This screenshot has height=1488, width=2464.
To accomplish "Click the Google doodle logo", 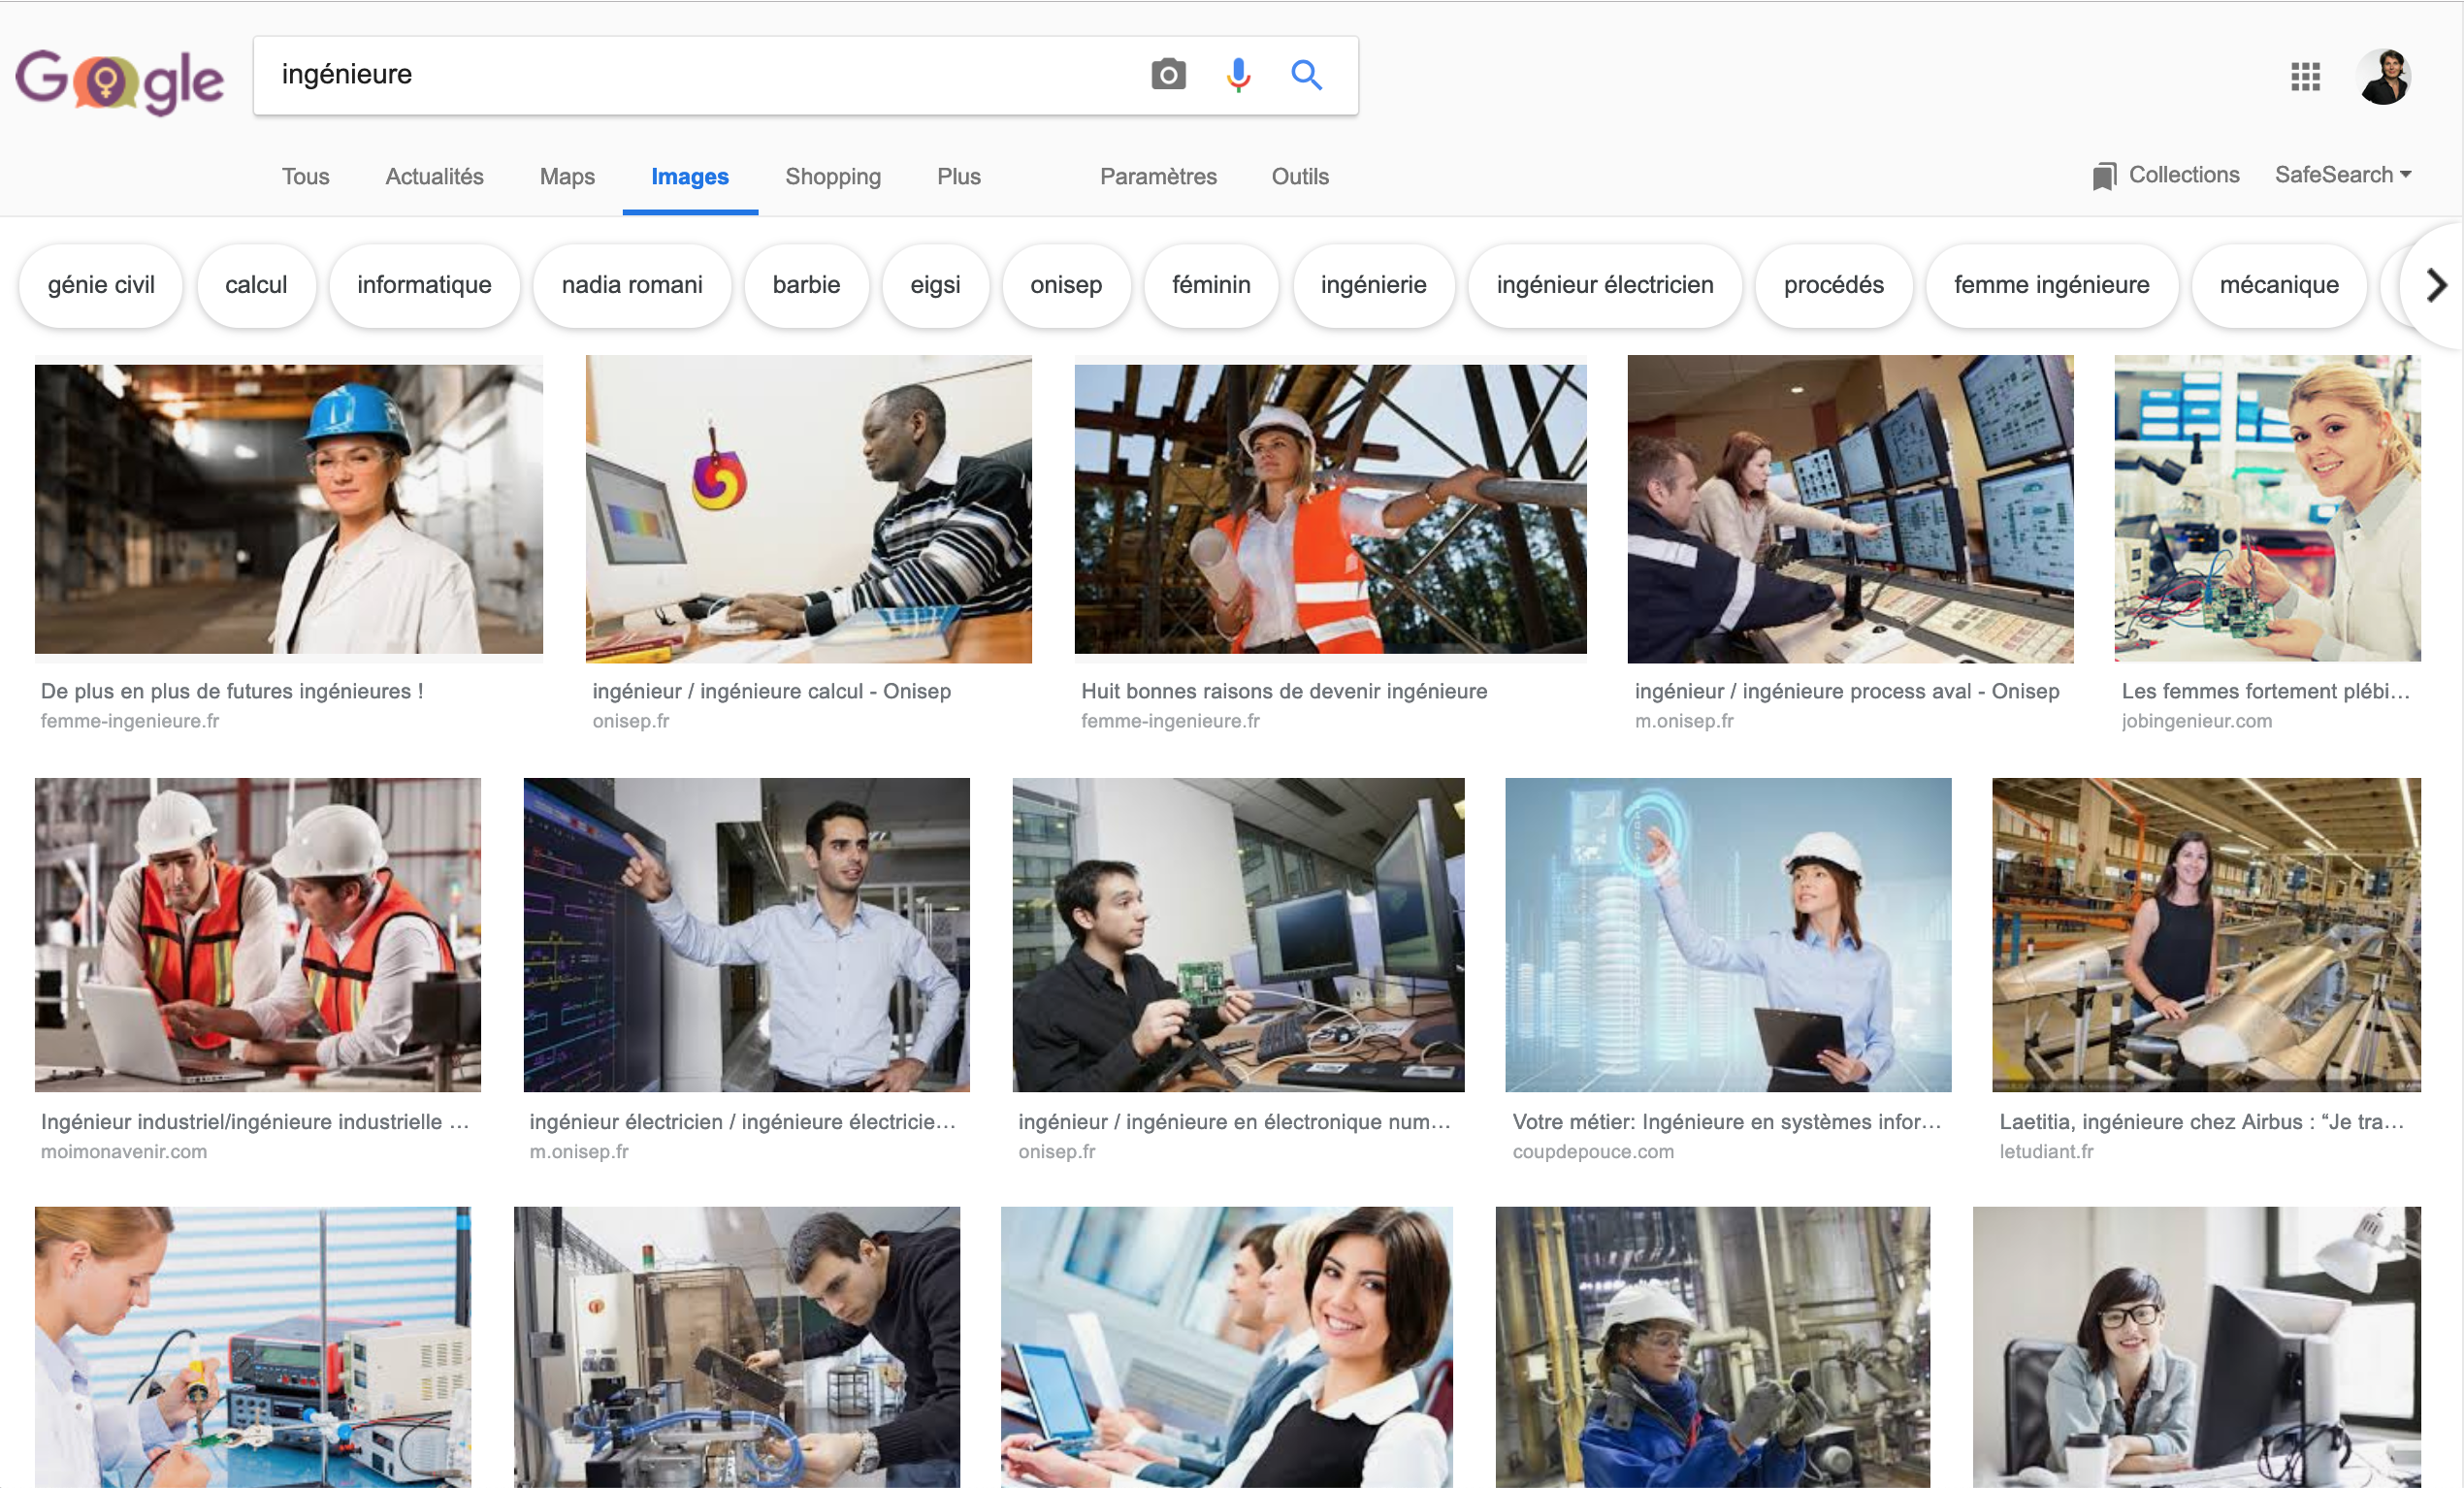I will [120, 80].
